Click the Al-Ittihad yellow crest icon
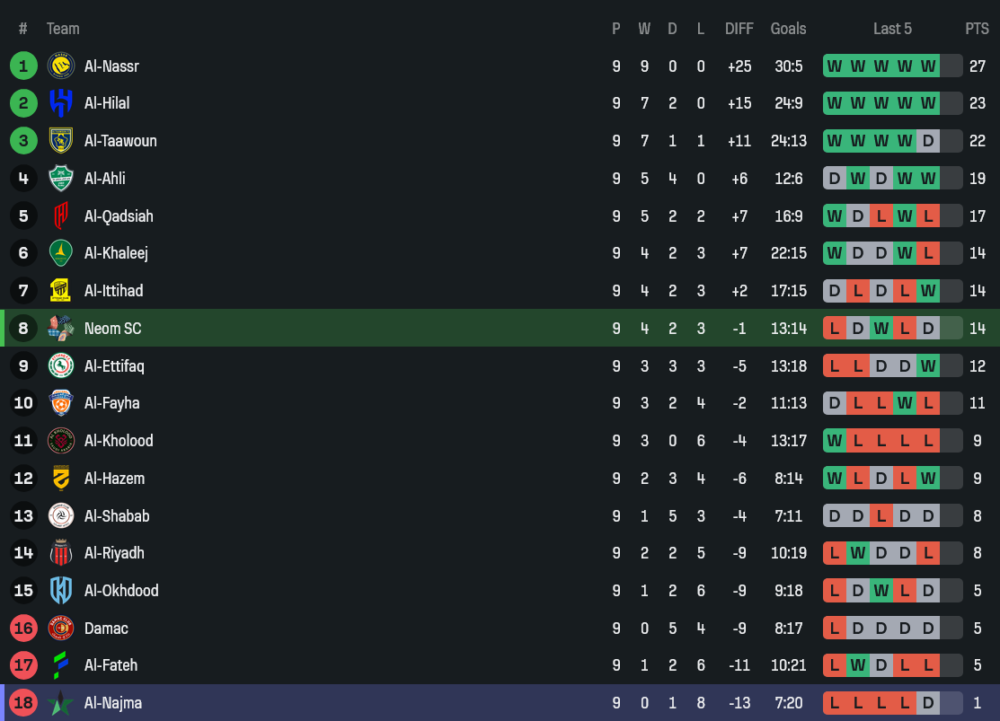Screen dimensions: 1000x721 61,291
